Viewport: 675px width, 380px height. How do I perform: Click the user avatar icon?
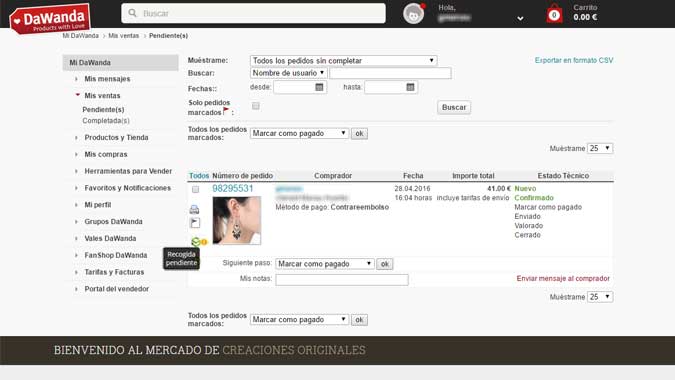click(x=413, y=14)
